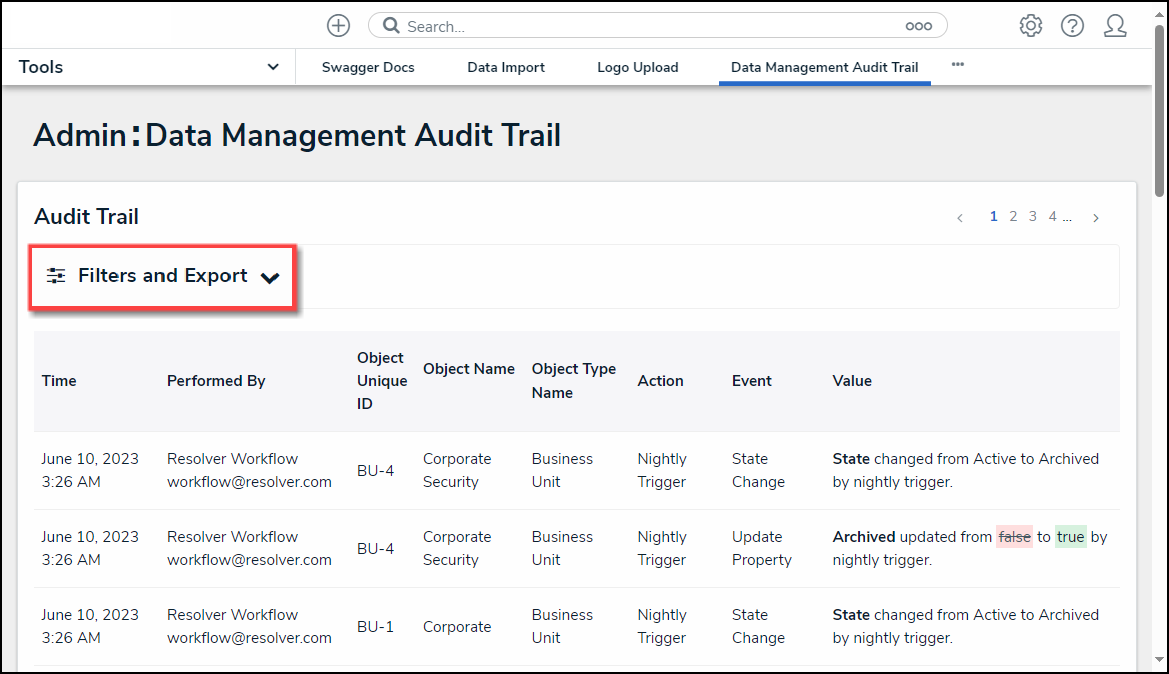This screenshot has width=1169, height=674.
Task: Open the user profile icon
Action: 1115,26
